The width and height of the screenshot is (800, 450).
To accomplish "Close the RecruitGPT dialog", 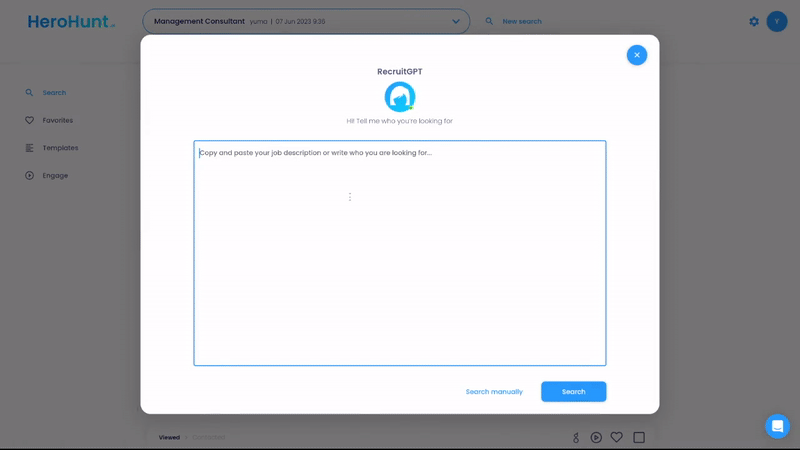I will tap(637, 55).
